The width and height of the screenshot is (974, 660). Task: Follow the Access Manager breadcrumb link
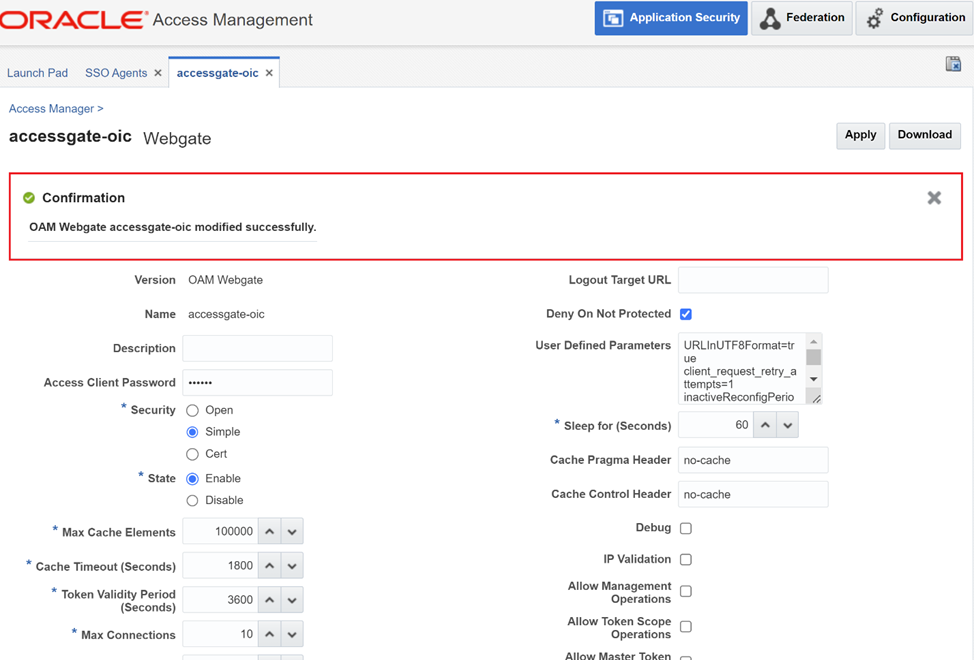tap(51, 108)
